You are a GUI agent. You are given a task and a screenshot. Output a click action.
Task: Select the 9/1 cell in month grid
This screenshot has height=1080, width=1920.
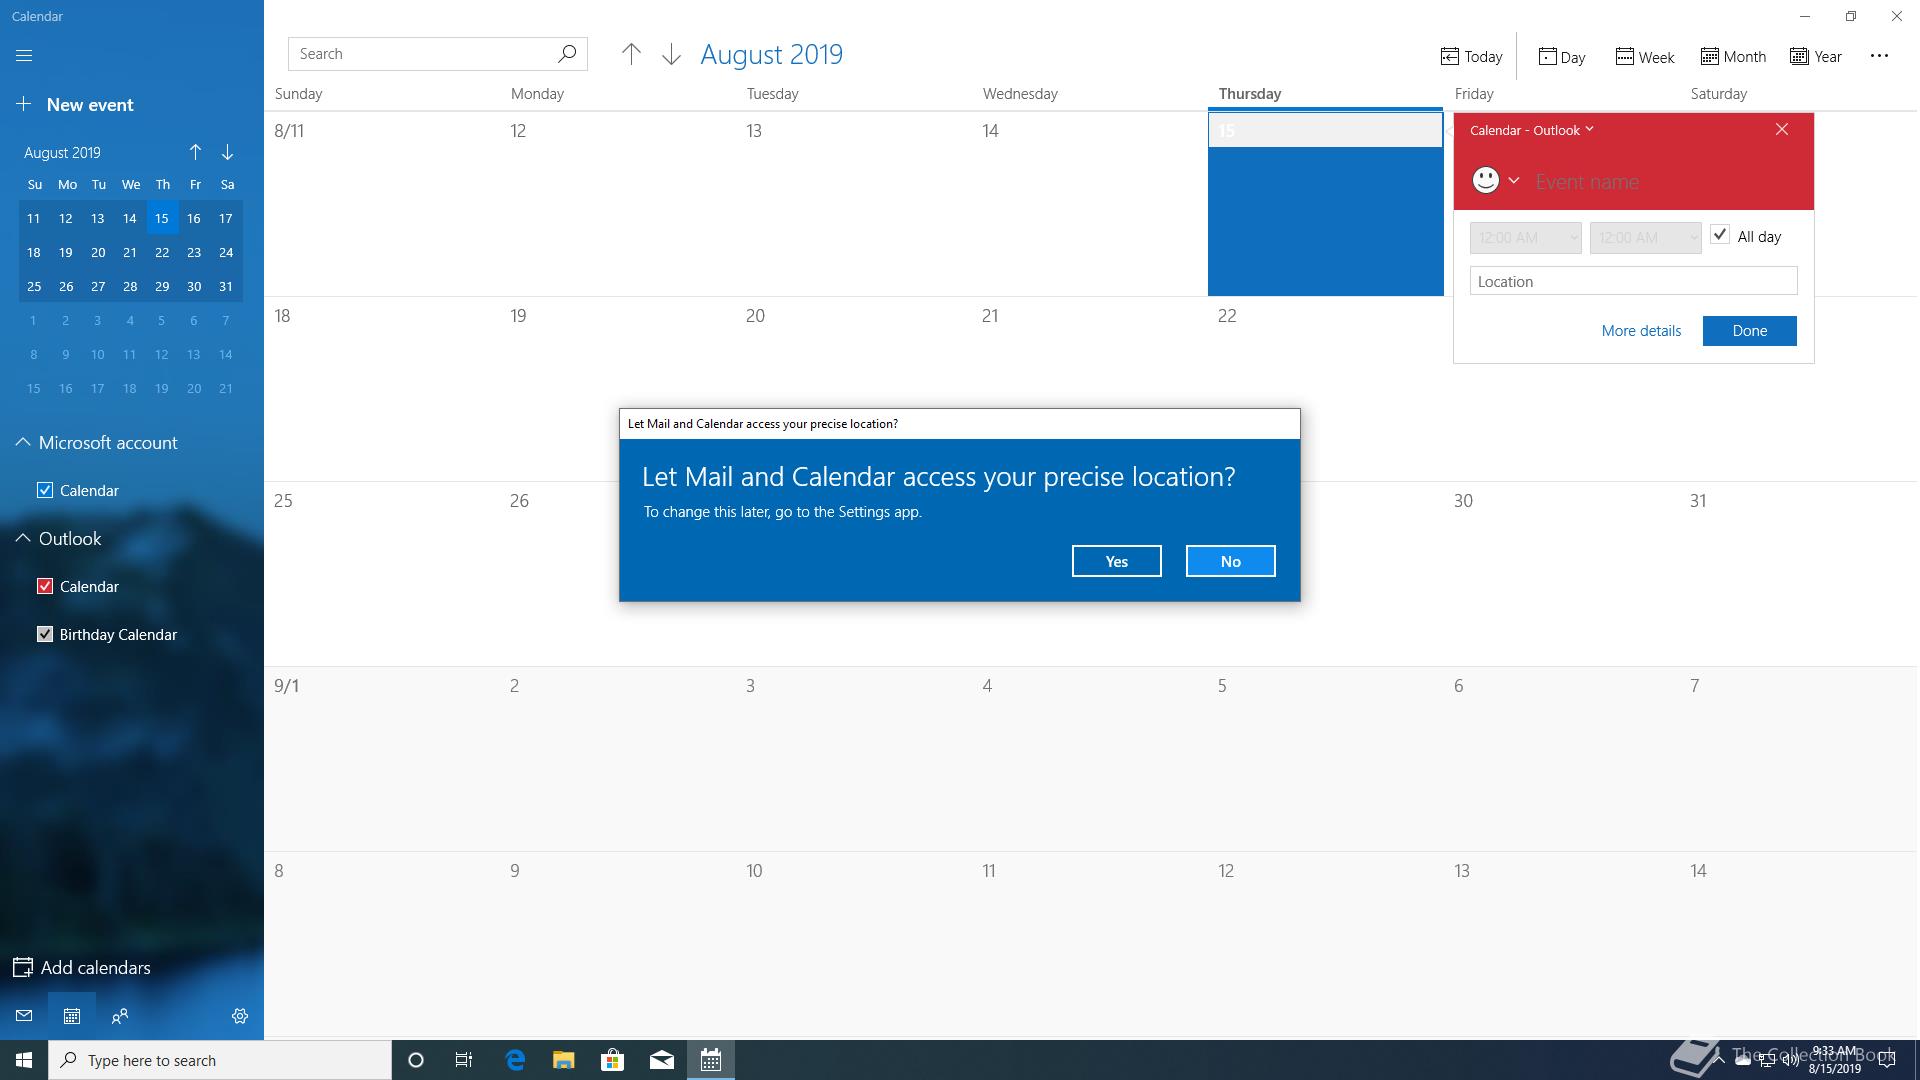[382, 759]
